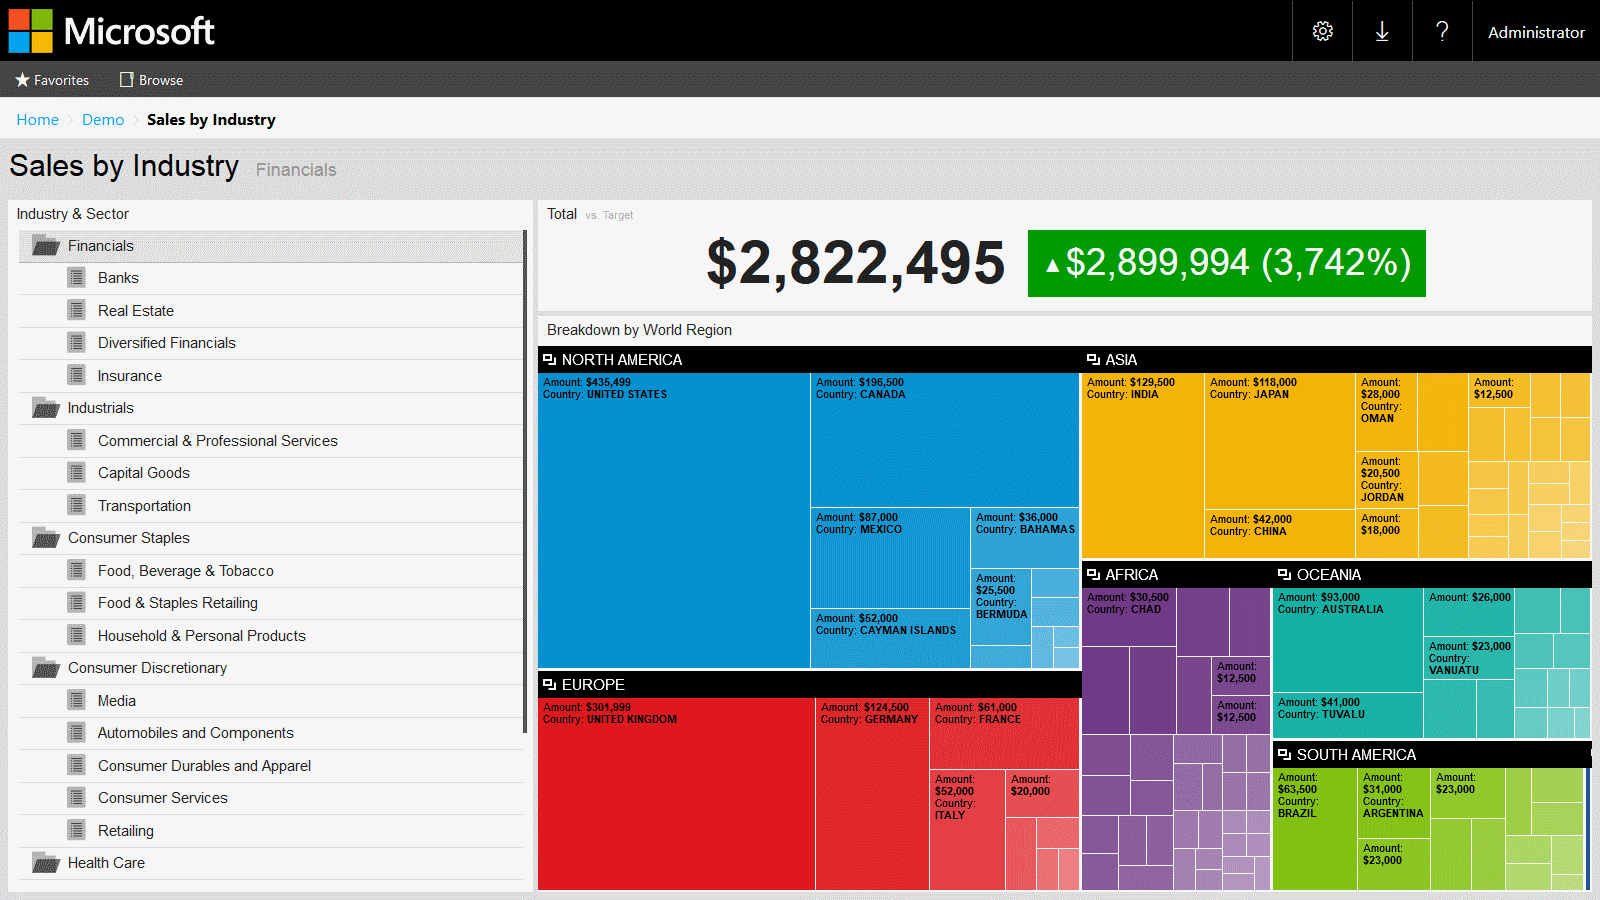Click the Brazil treemap tile
This screenshot has height=900, width=1600.
click(1315, 829)
